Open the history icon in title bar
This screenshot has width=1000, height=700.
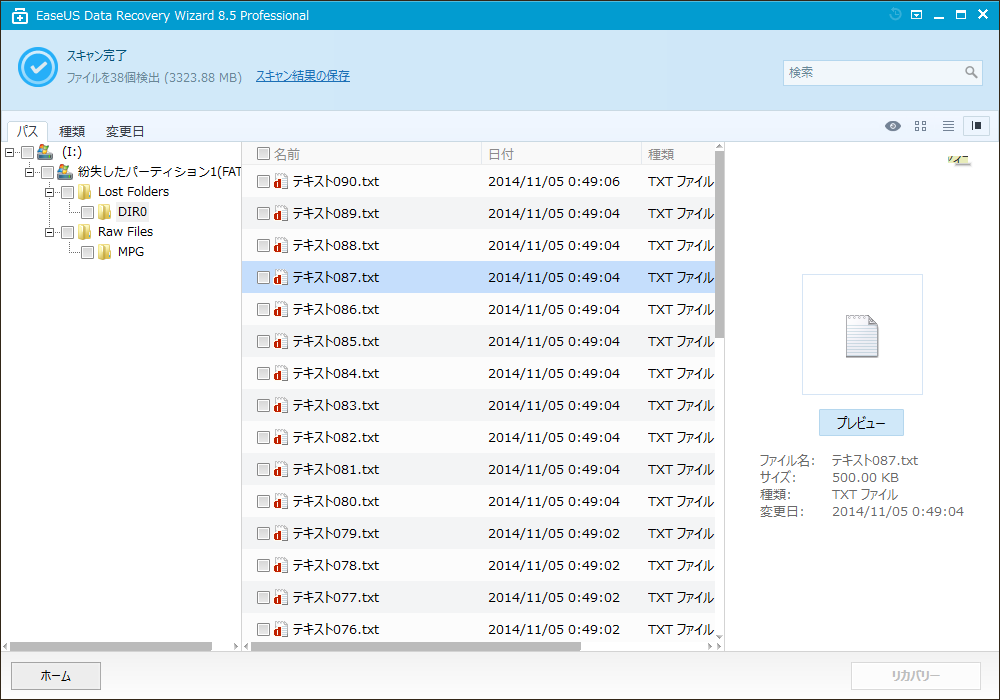(x=895, y=15)
